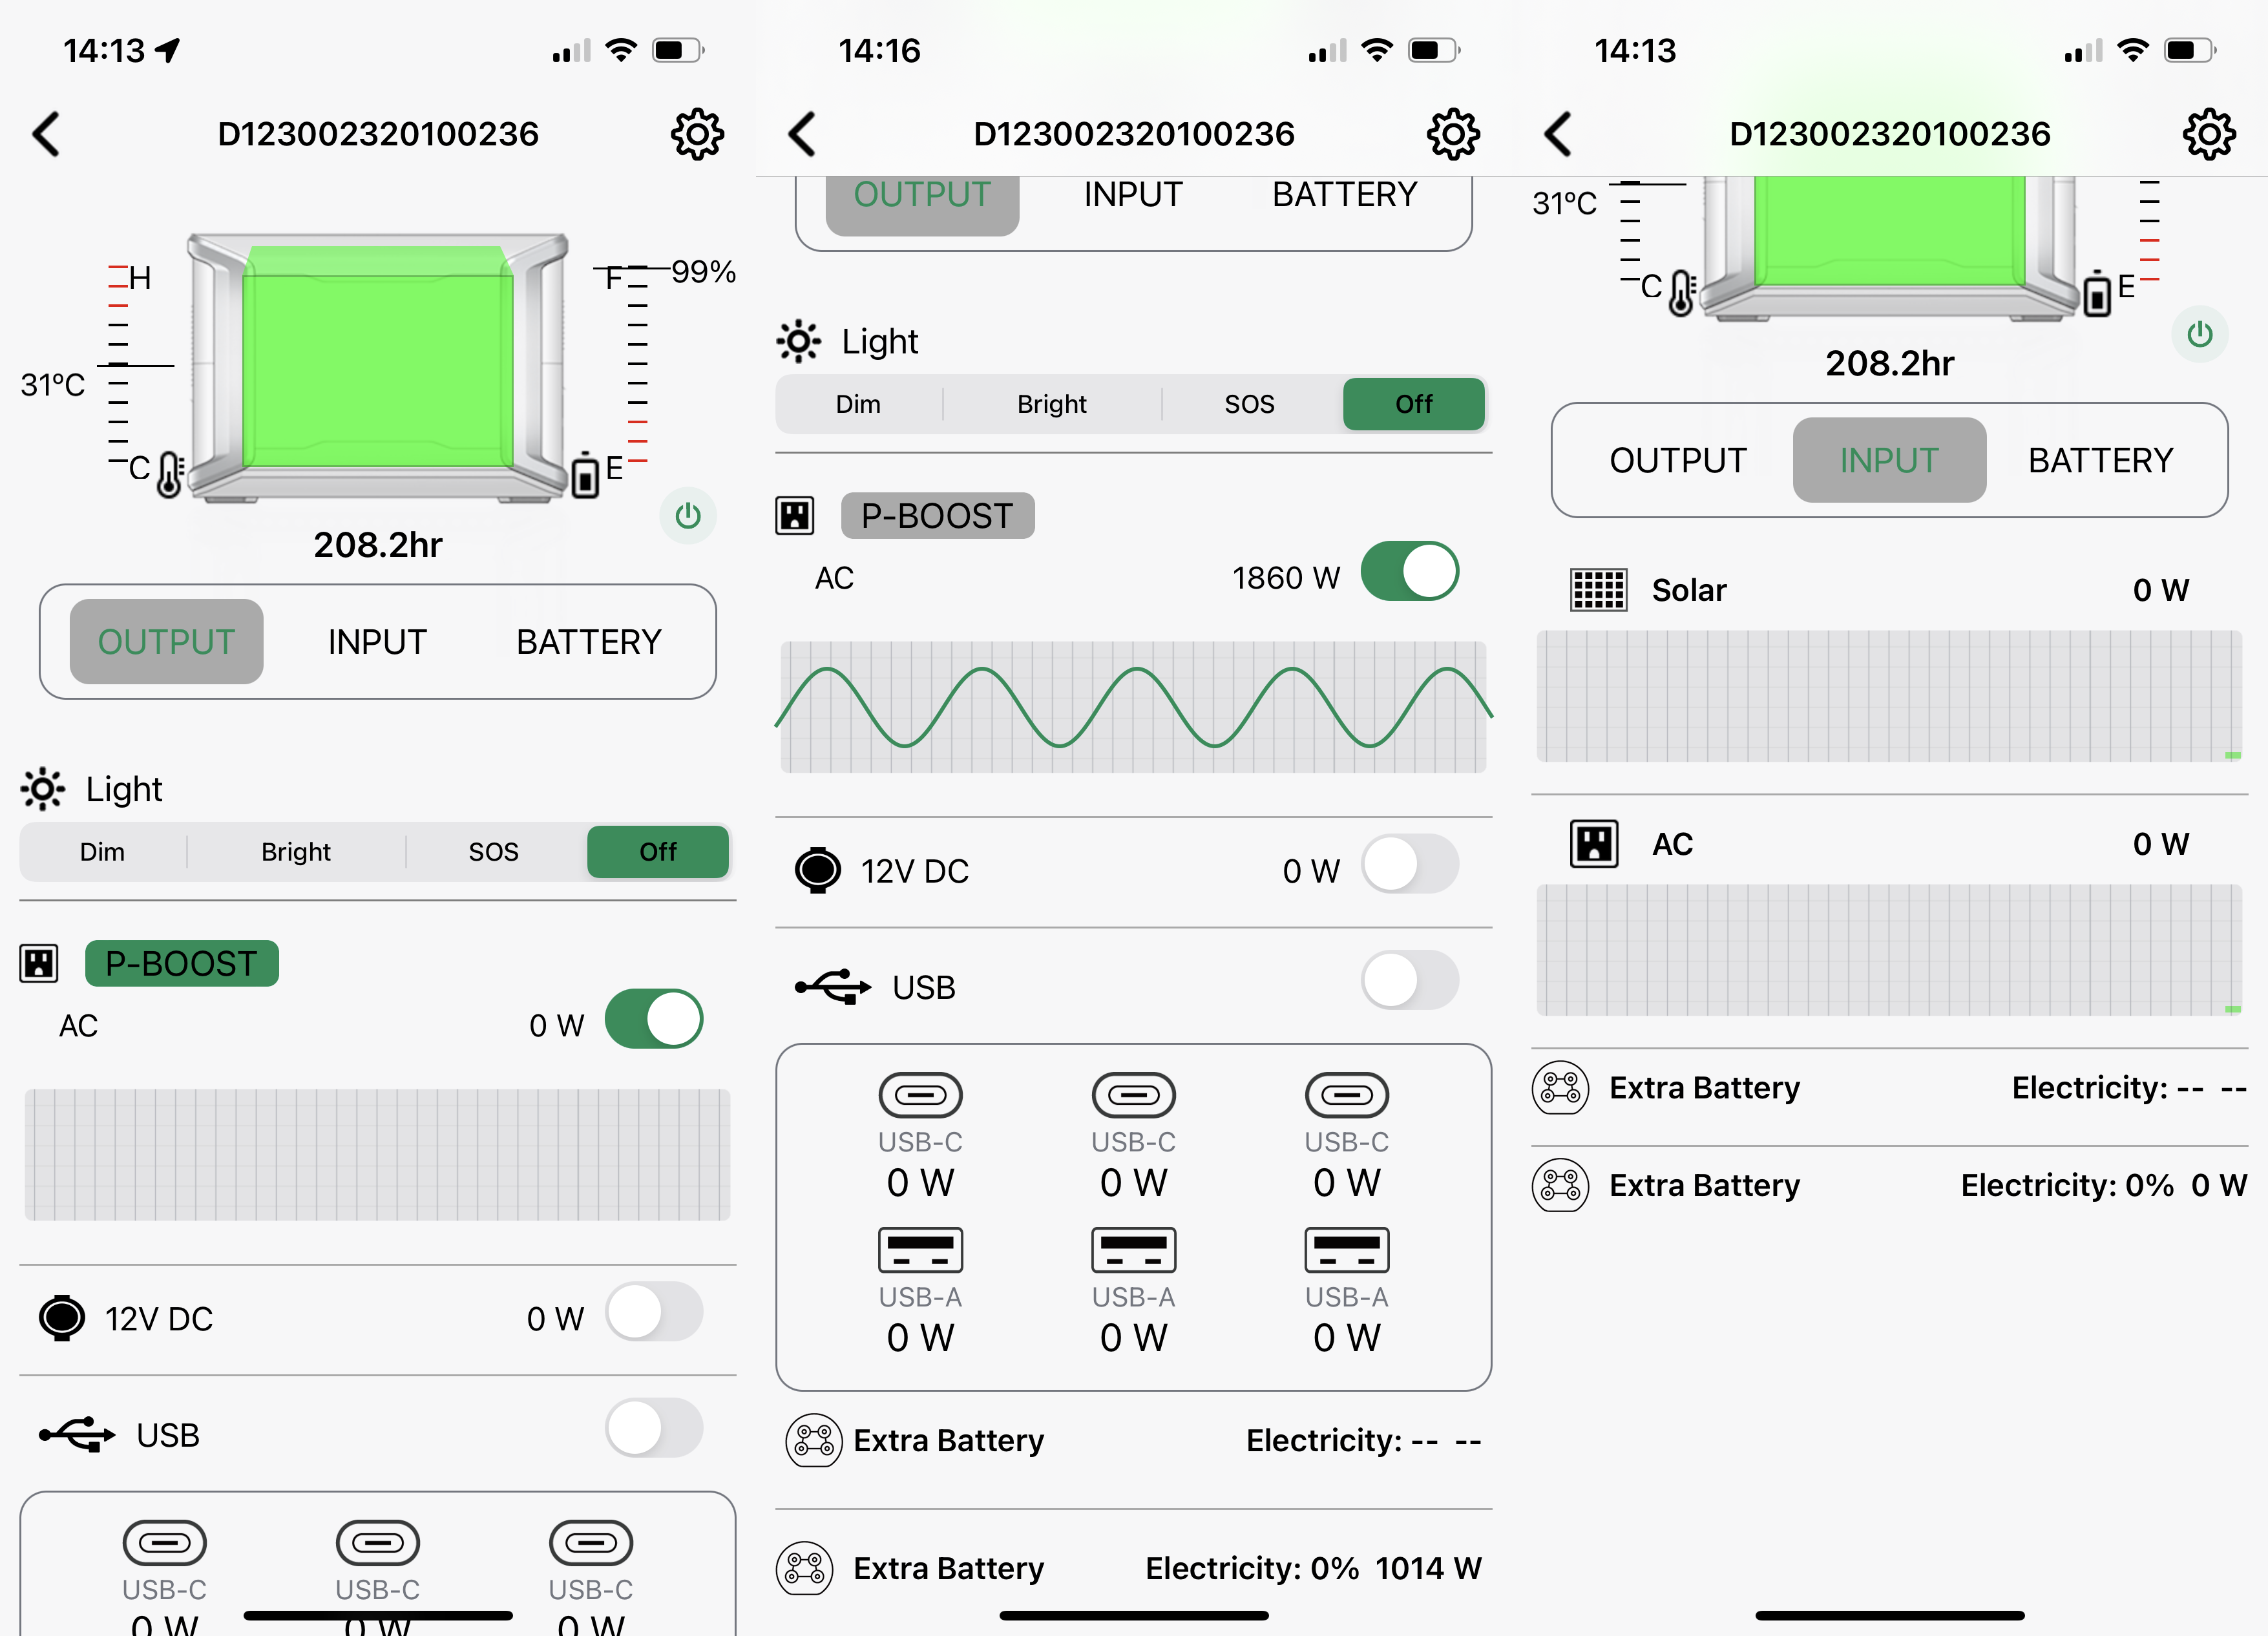Tap the green P-BOOST button
2268x1636 pixels.
click(182, 963)
